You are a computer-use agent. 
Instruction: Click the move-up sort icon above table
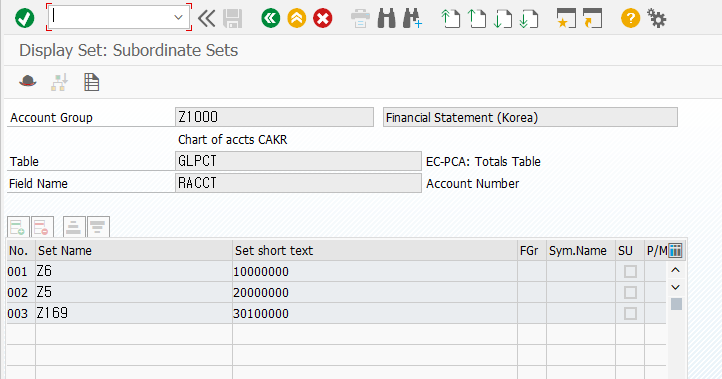(74, 227)
